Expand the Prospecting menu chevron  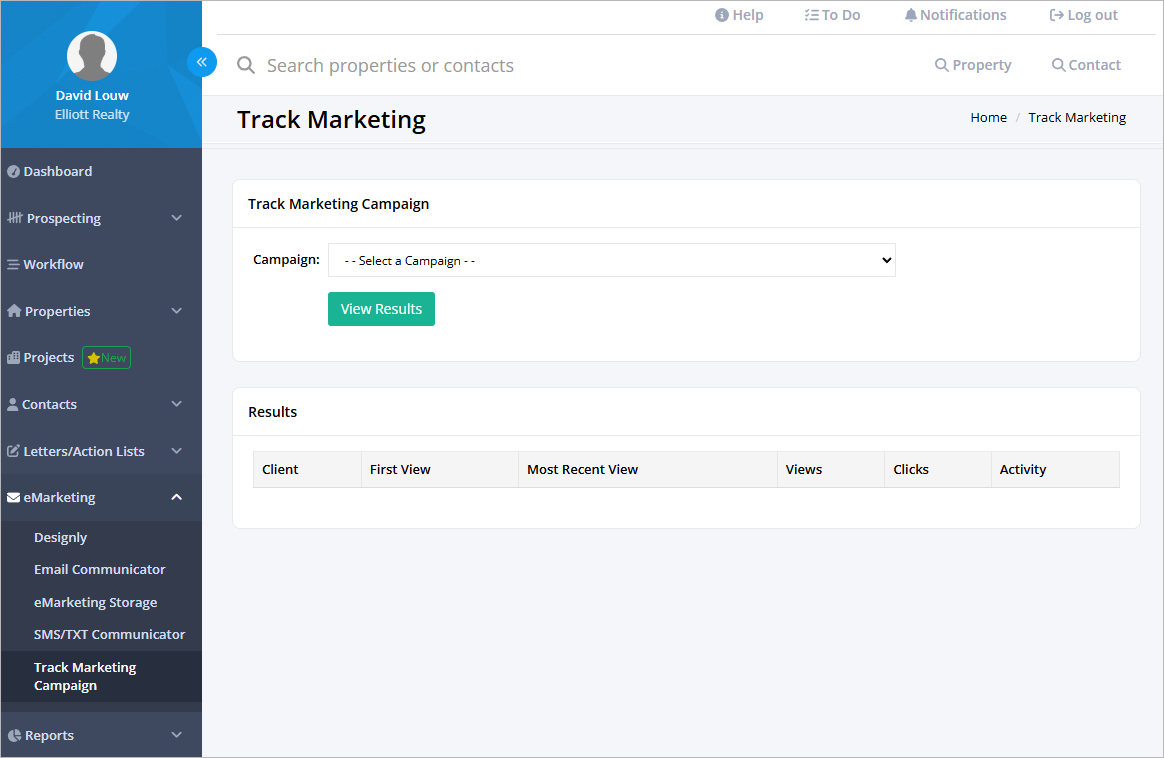tap(177, 218)
